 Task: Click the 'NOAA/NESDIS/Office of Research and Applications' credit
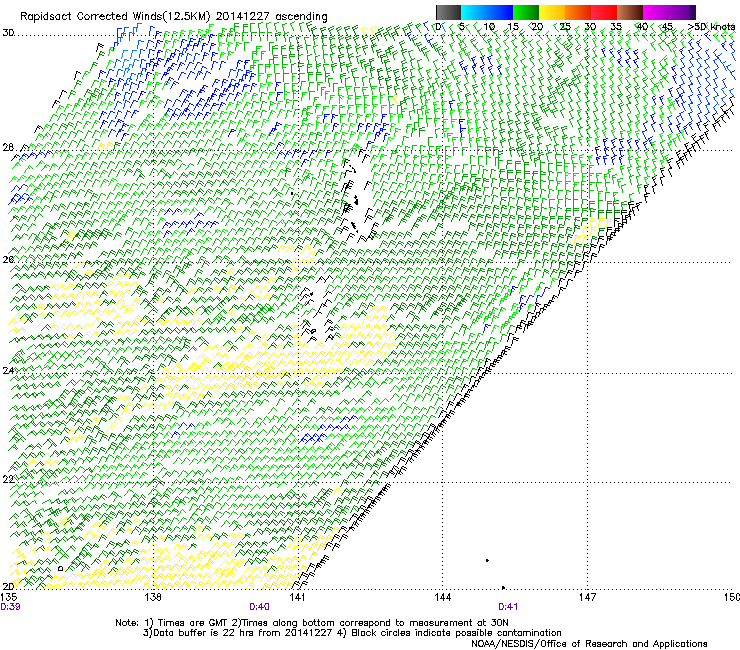point(589,644)
